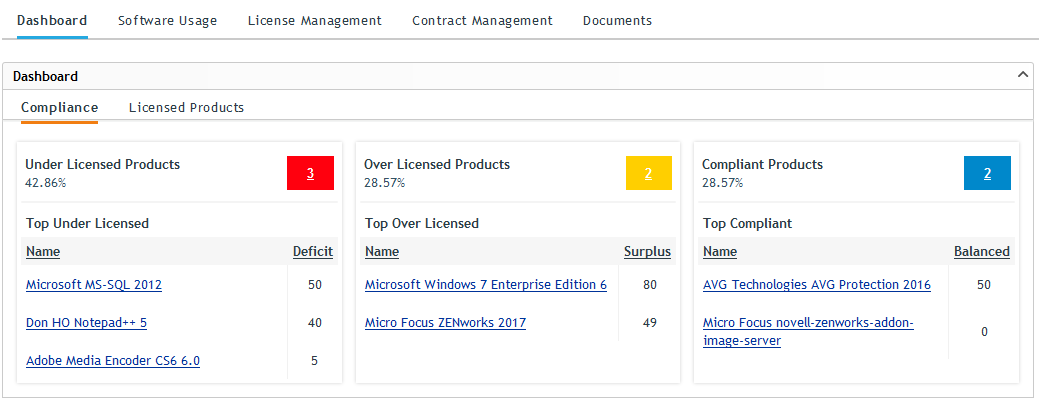The width and height of the screenshot is (1039, 403).
Task: Open Microsoft Windows 7 Enterprise Edition link
Action: [x=485, y=285]
